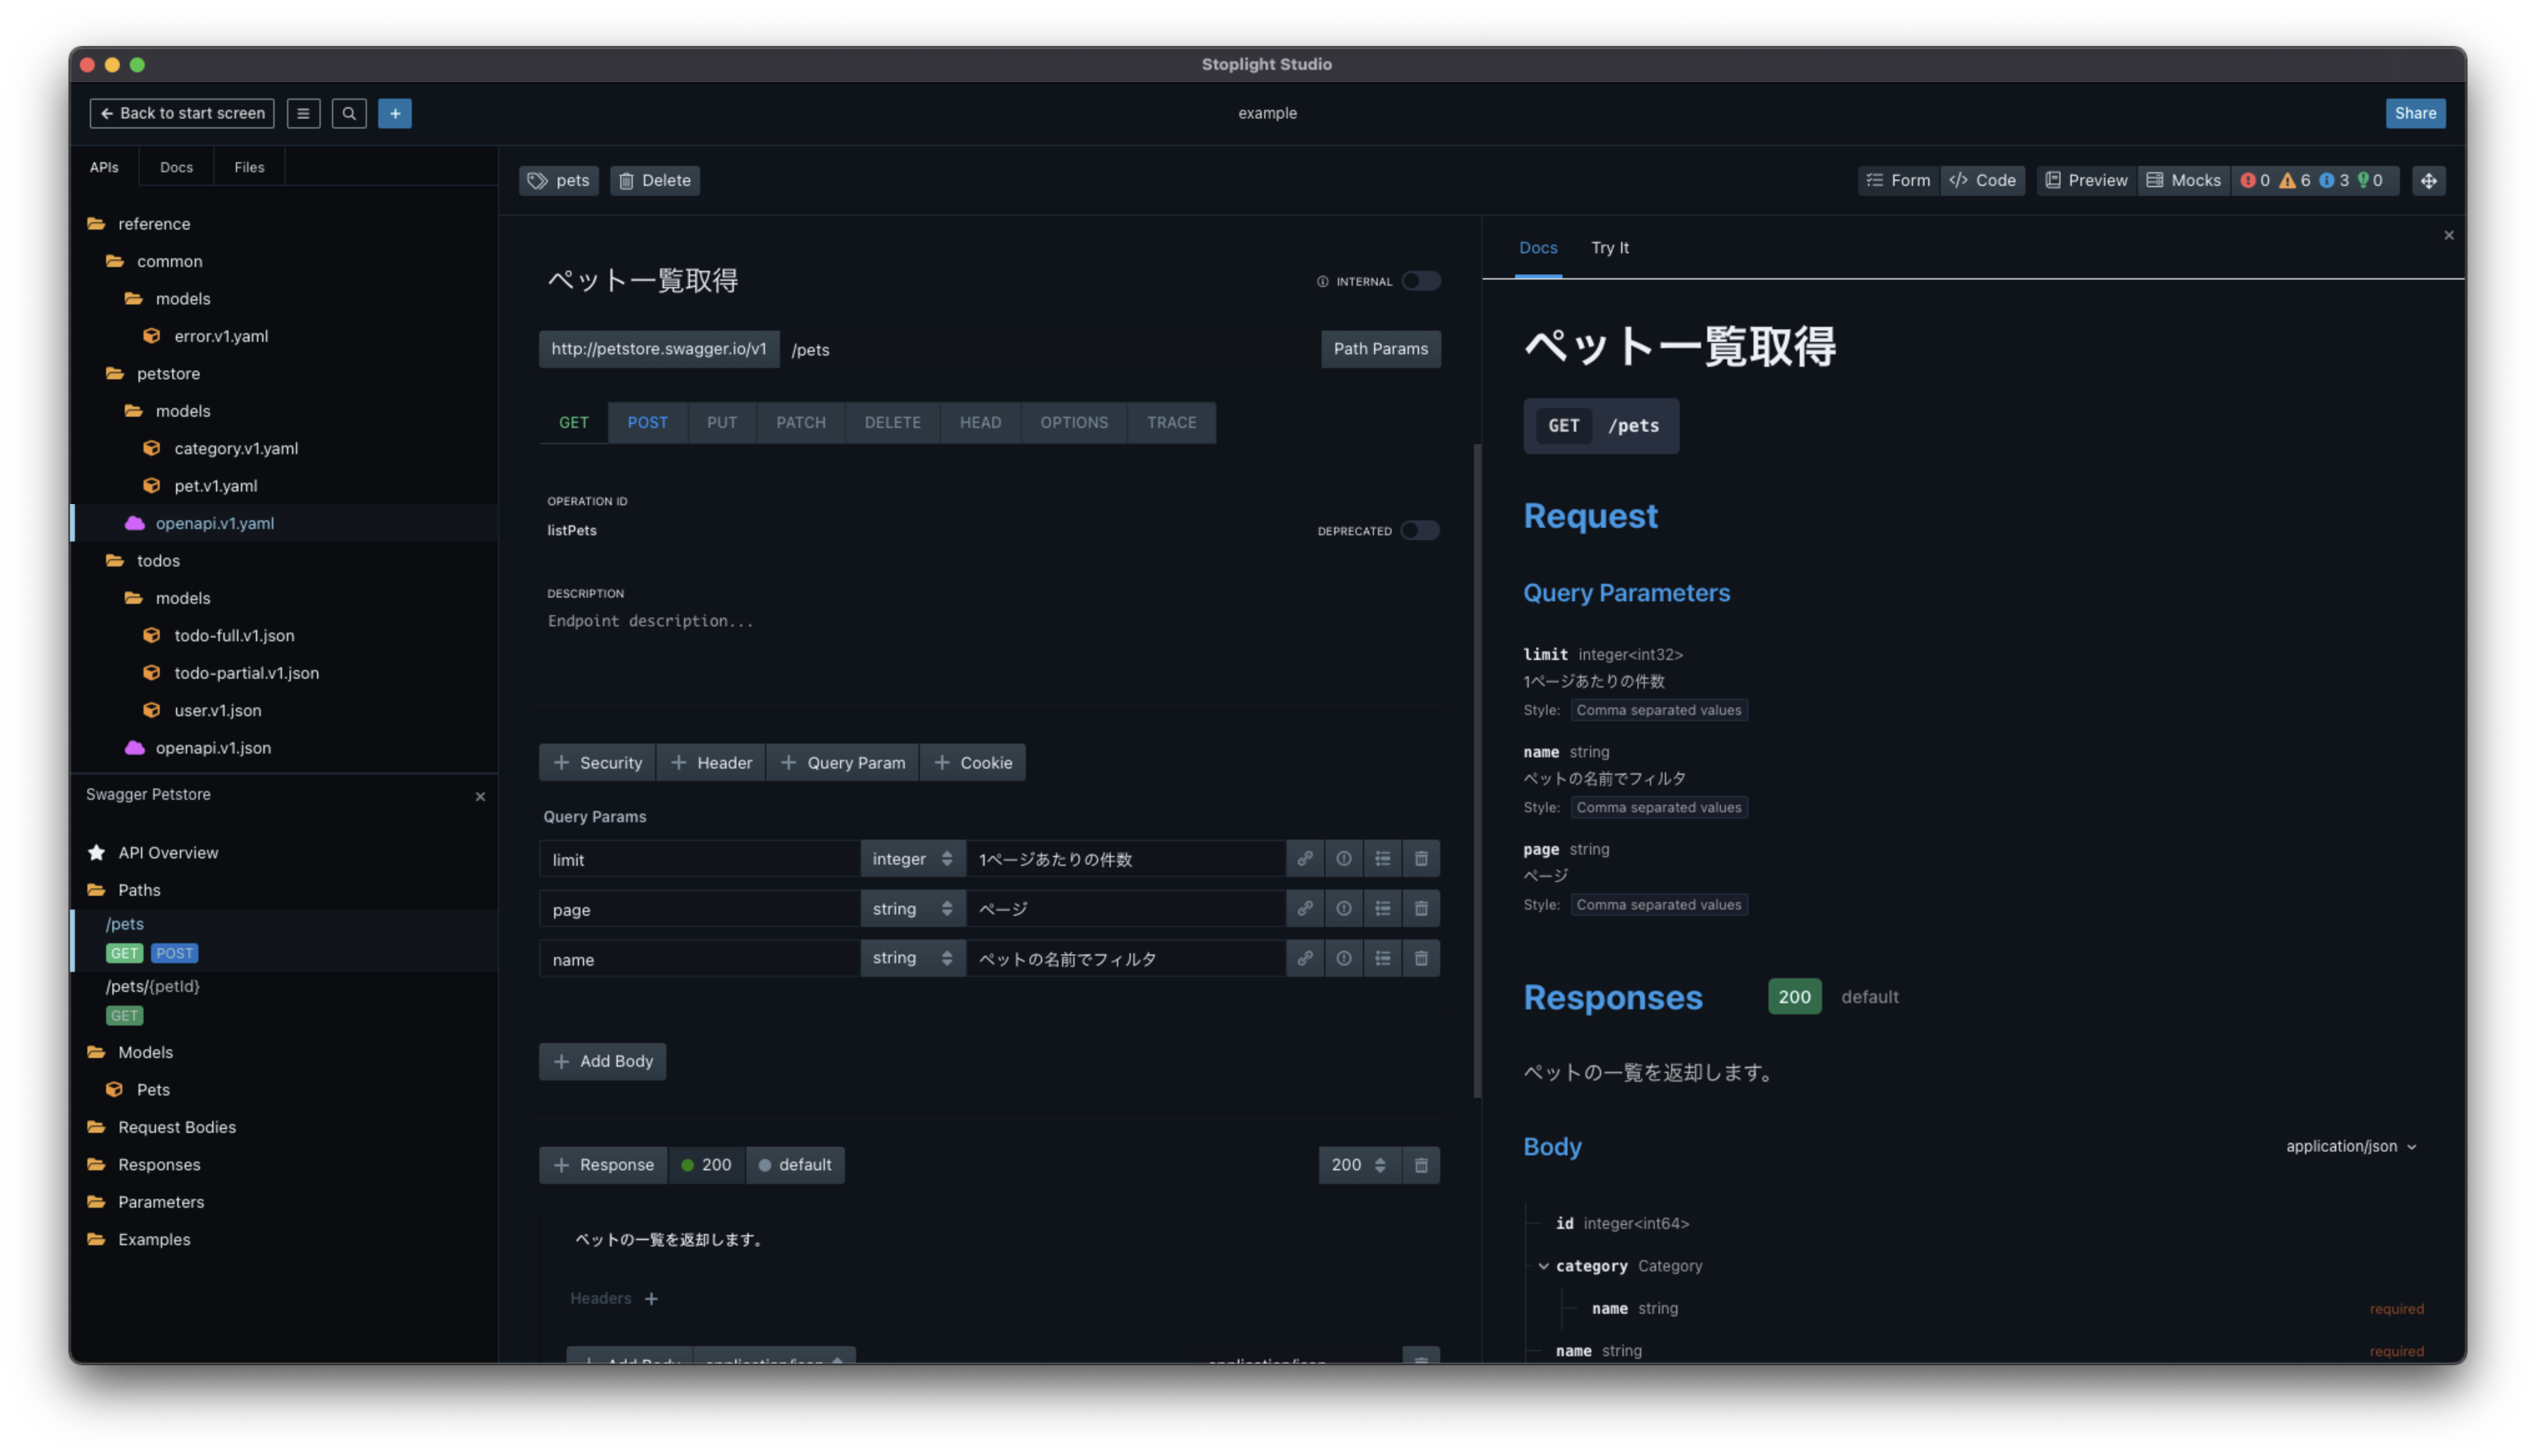The image size is (2536, 1456).
Task: Open openapi.v1.yaml in the petstore folder
Action: (214, 522)
